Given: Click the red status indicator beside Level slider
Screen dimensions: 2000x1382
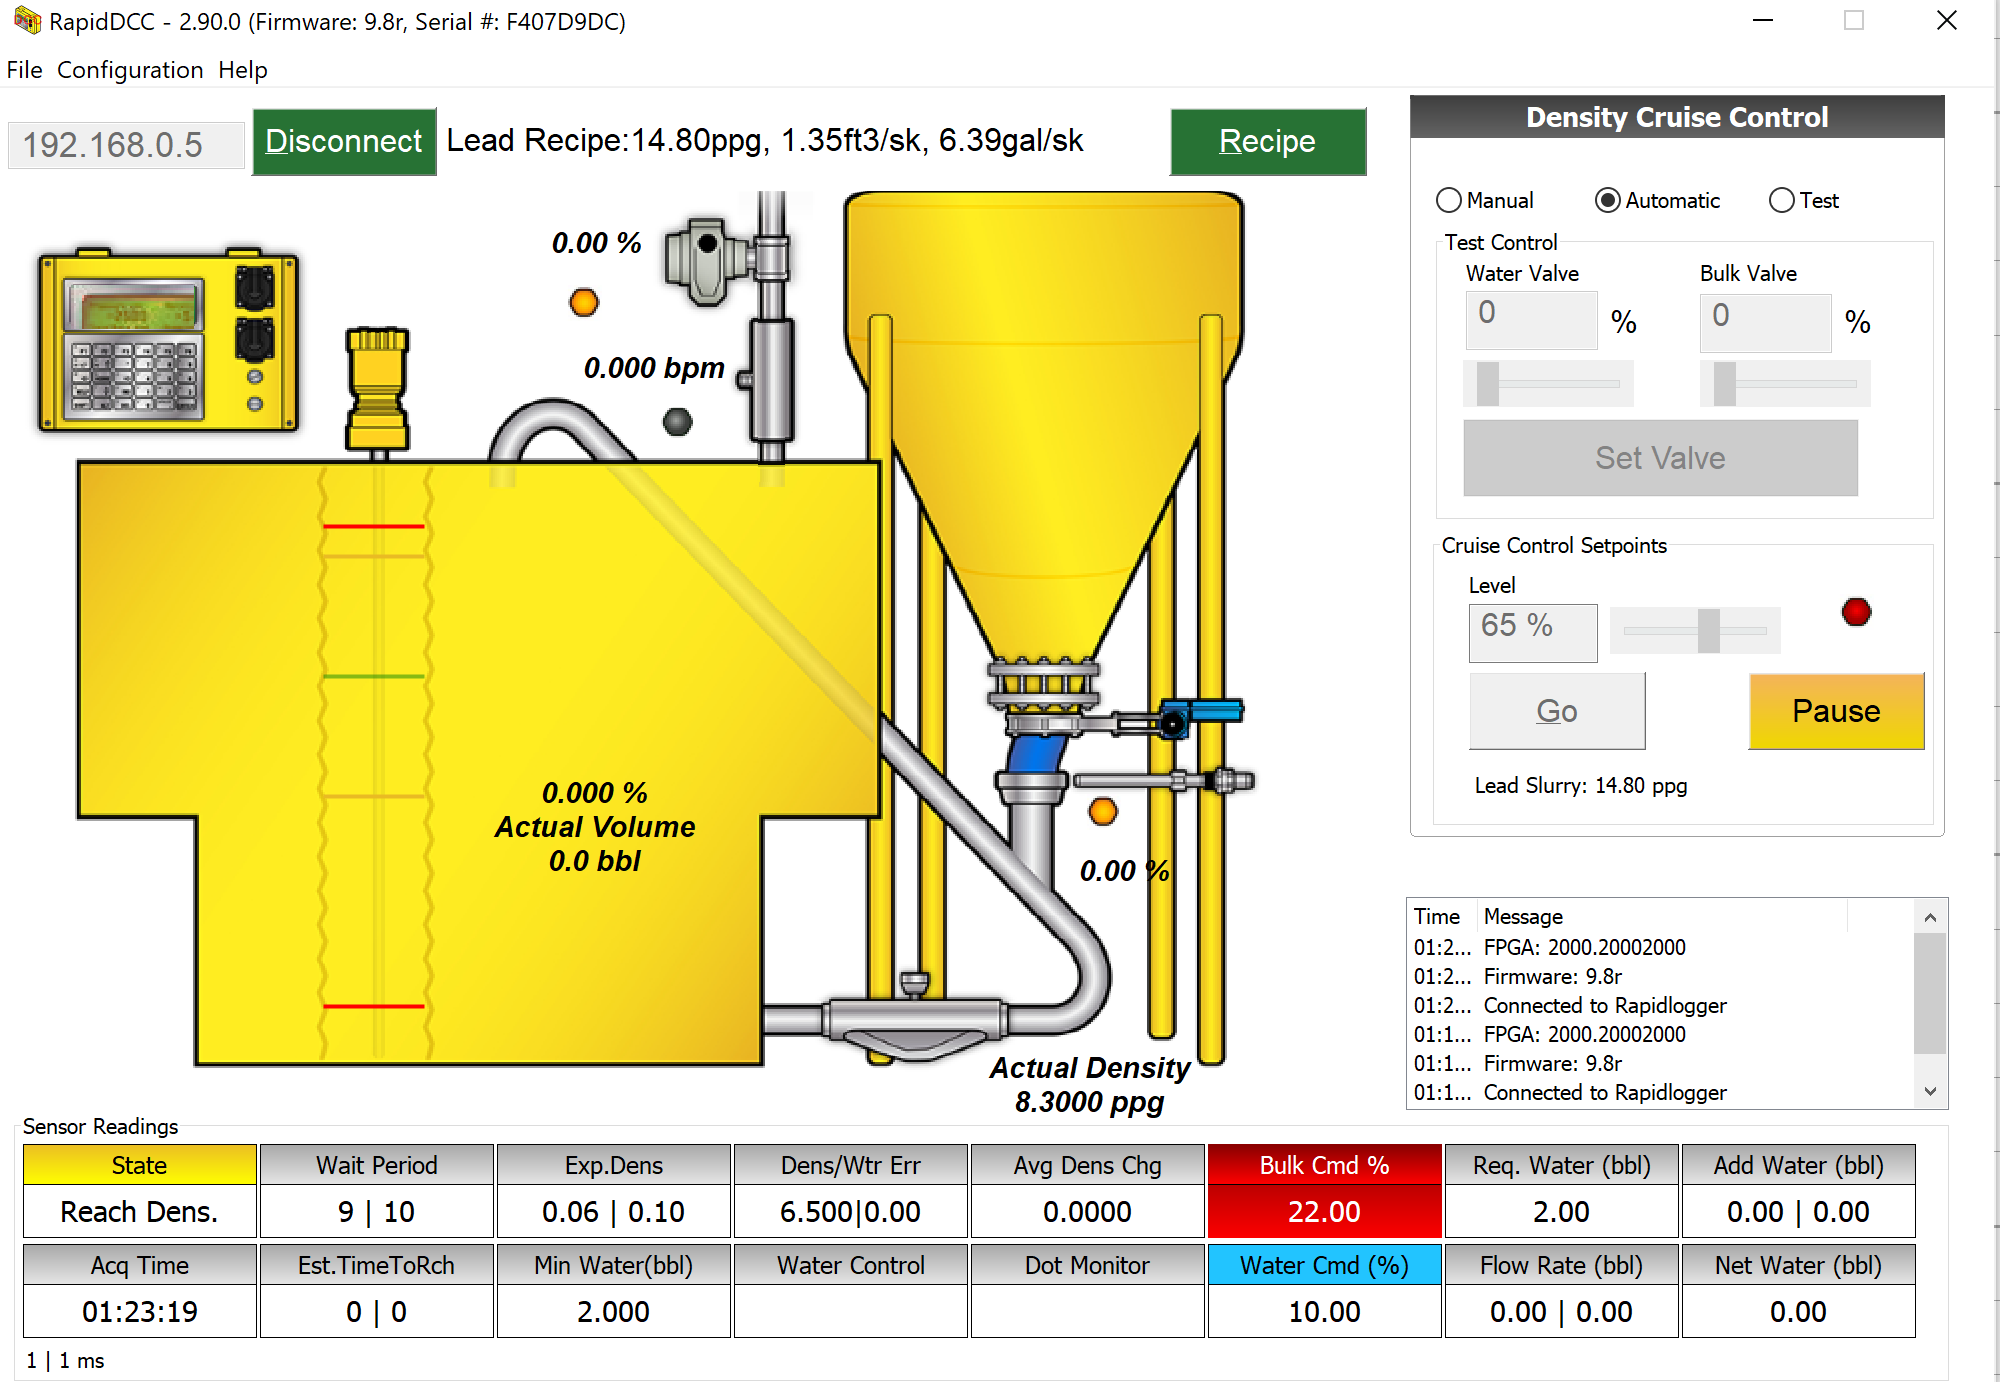Looking at the screenshot, I should 1856,612.
